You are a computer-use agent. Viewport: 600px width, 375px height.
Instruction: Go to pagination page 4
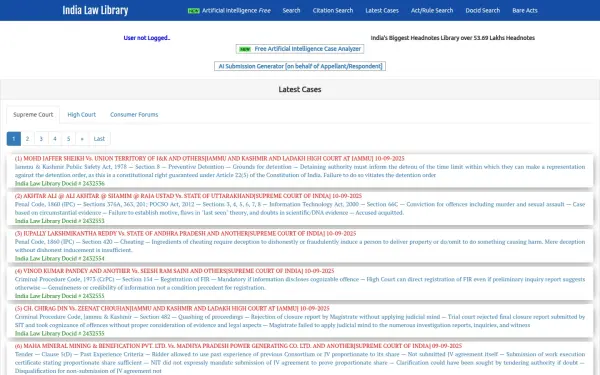[x=55, y=139]
